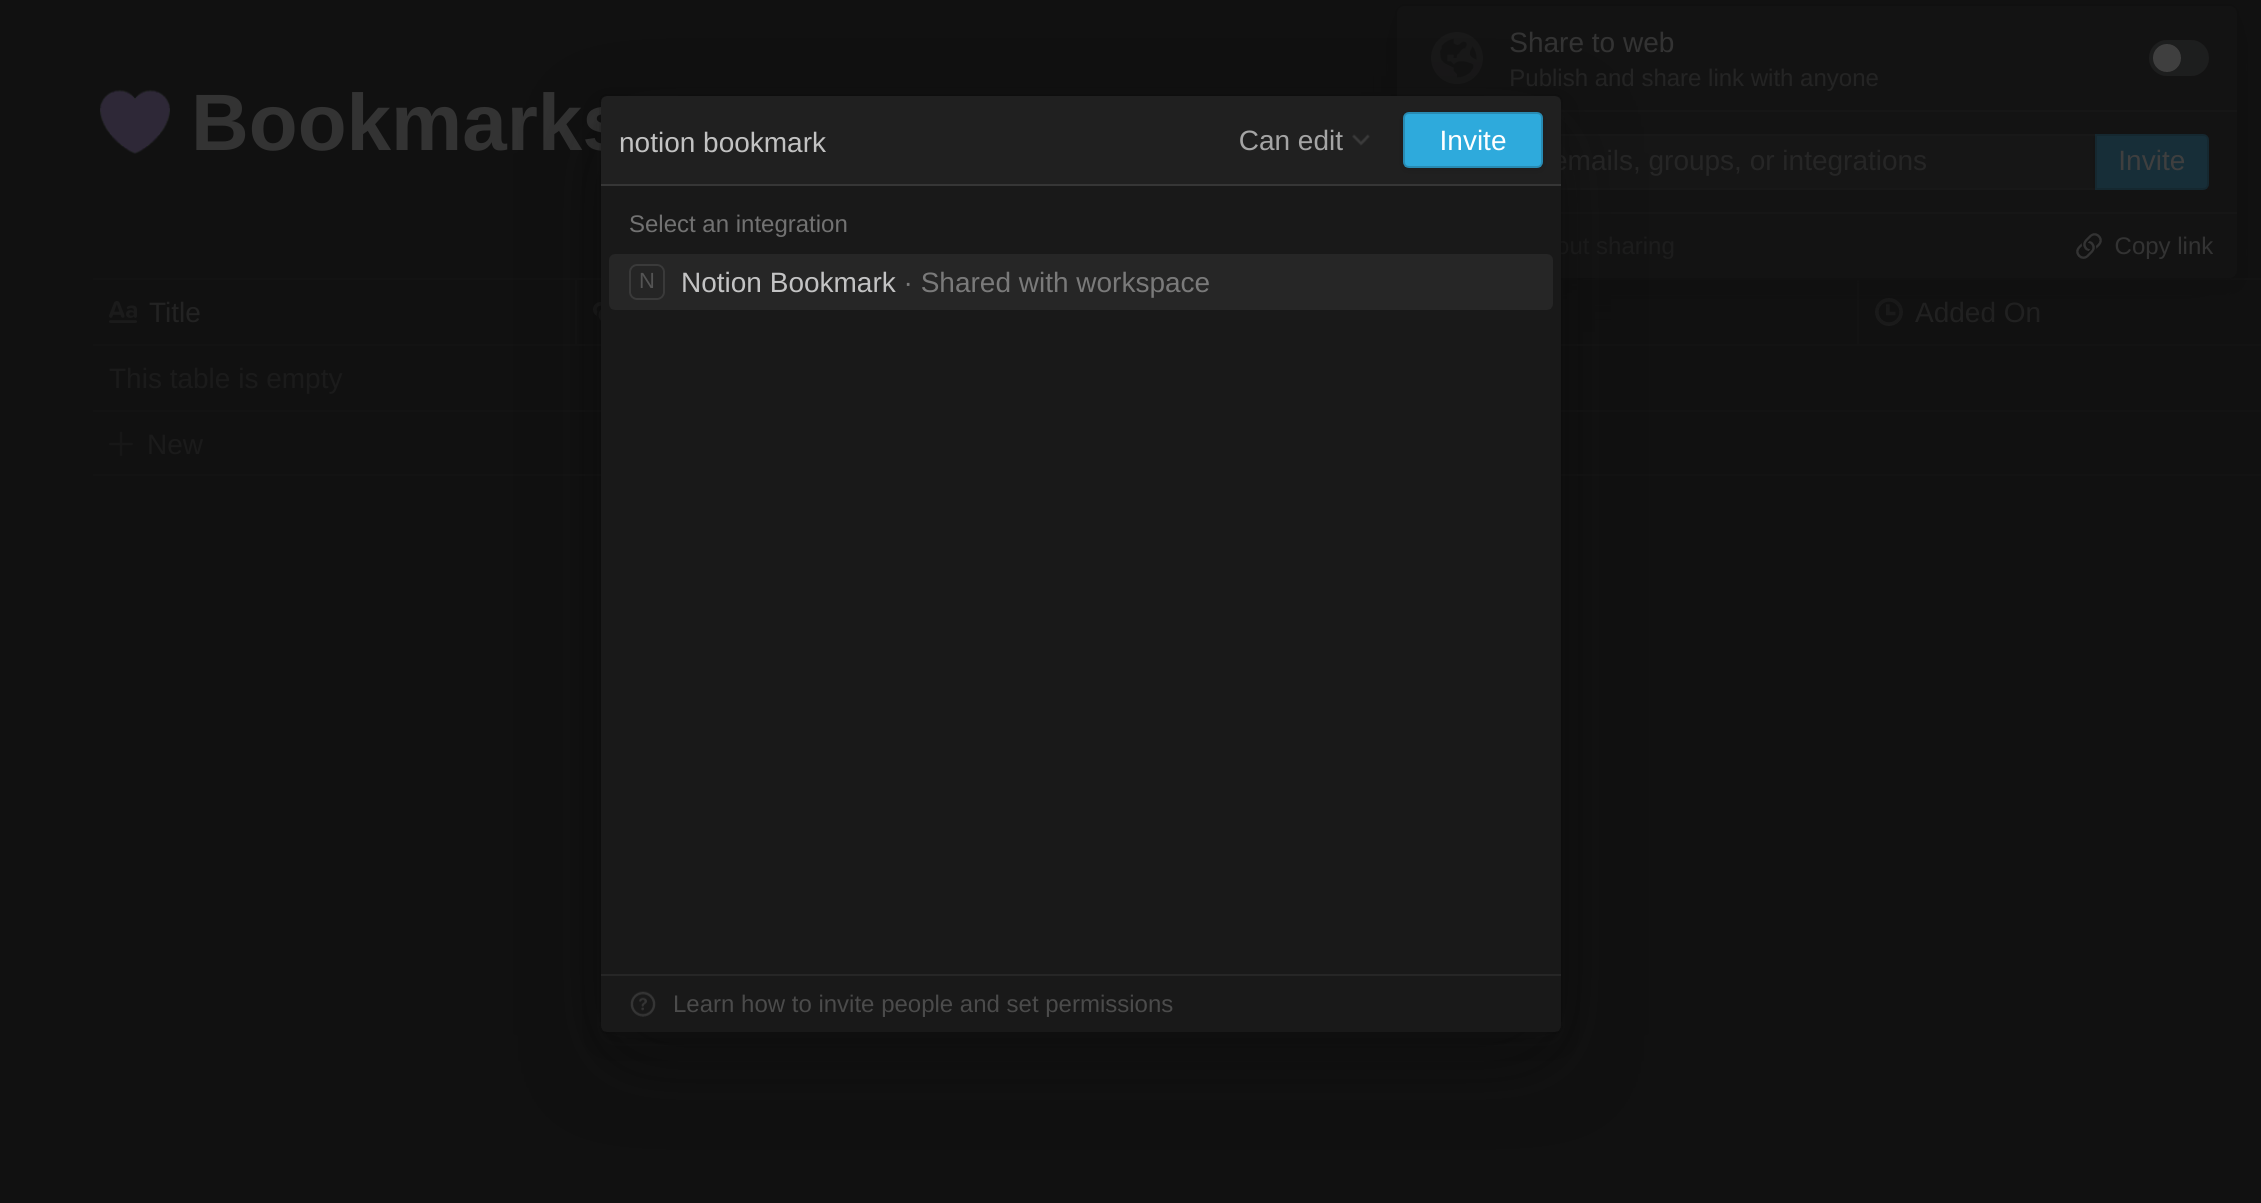Open Learn how to invite people link
The width and height of the screenshot is (2261, 1203).
[x=923, y=1003]
